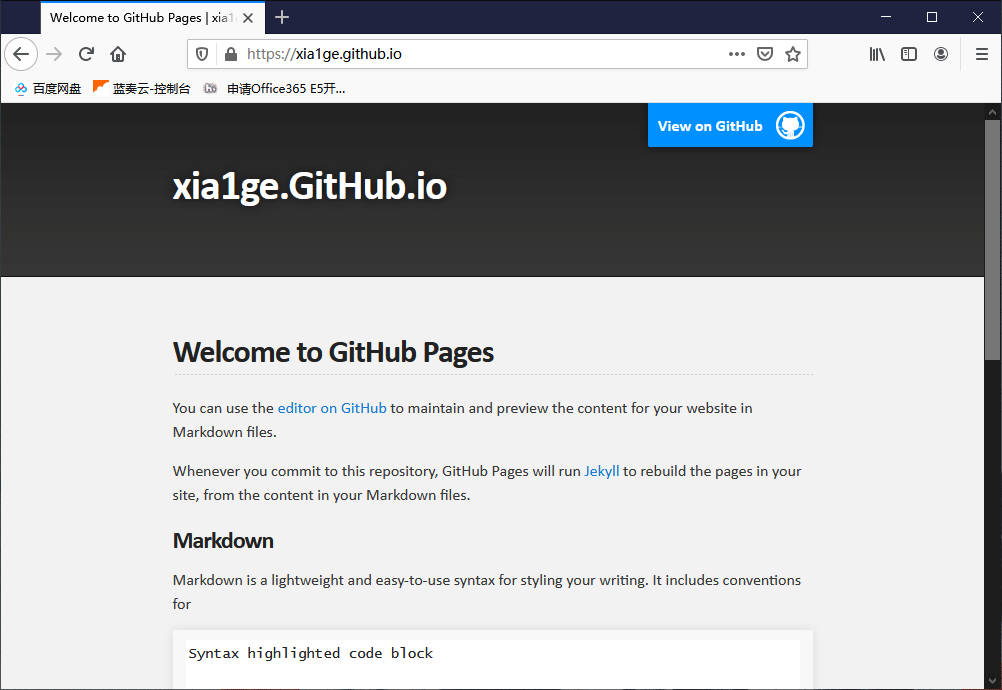Open tracking protection shield info
Viewport: 1002px width, 690px height.
[x=202, y=54]
